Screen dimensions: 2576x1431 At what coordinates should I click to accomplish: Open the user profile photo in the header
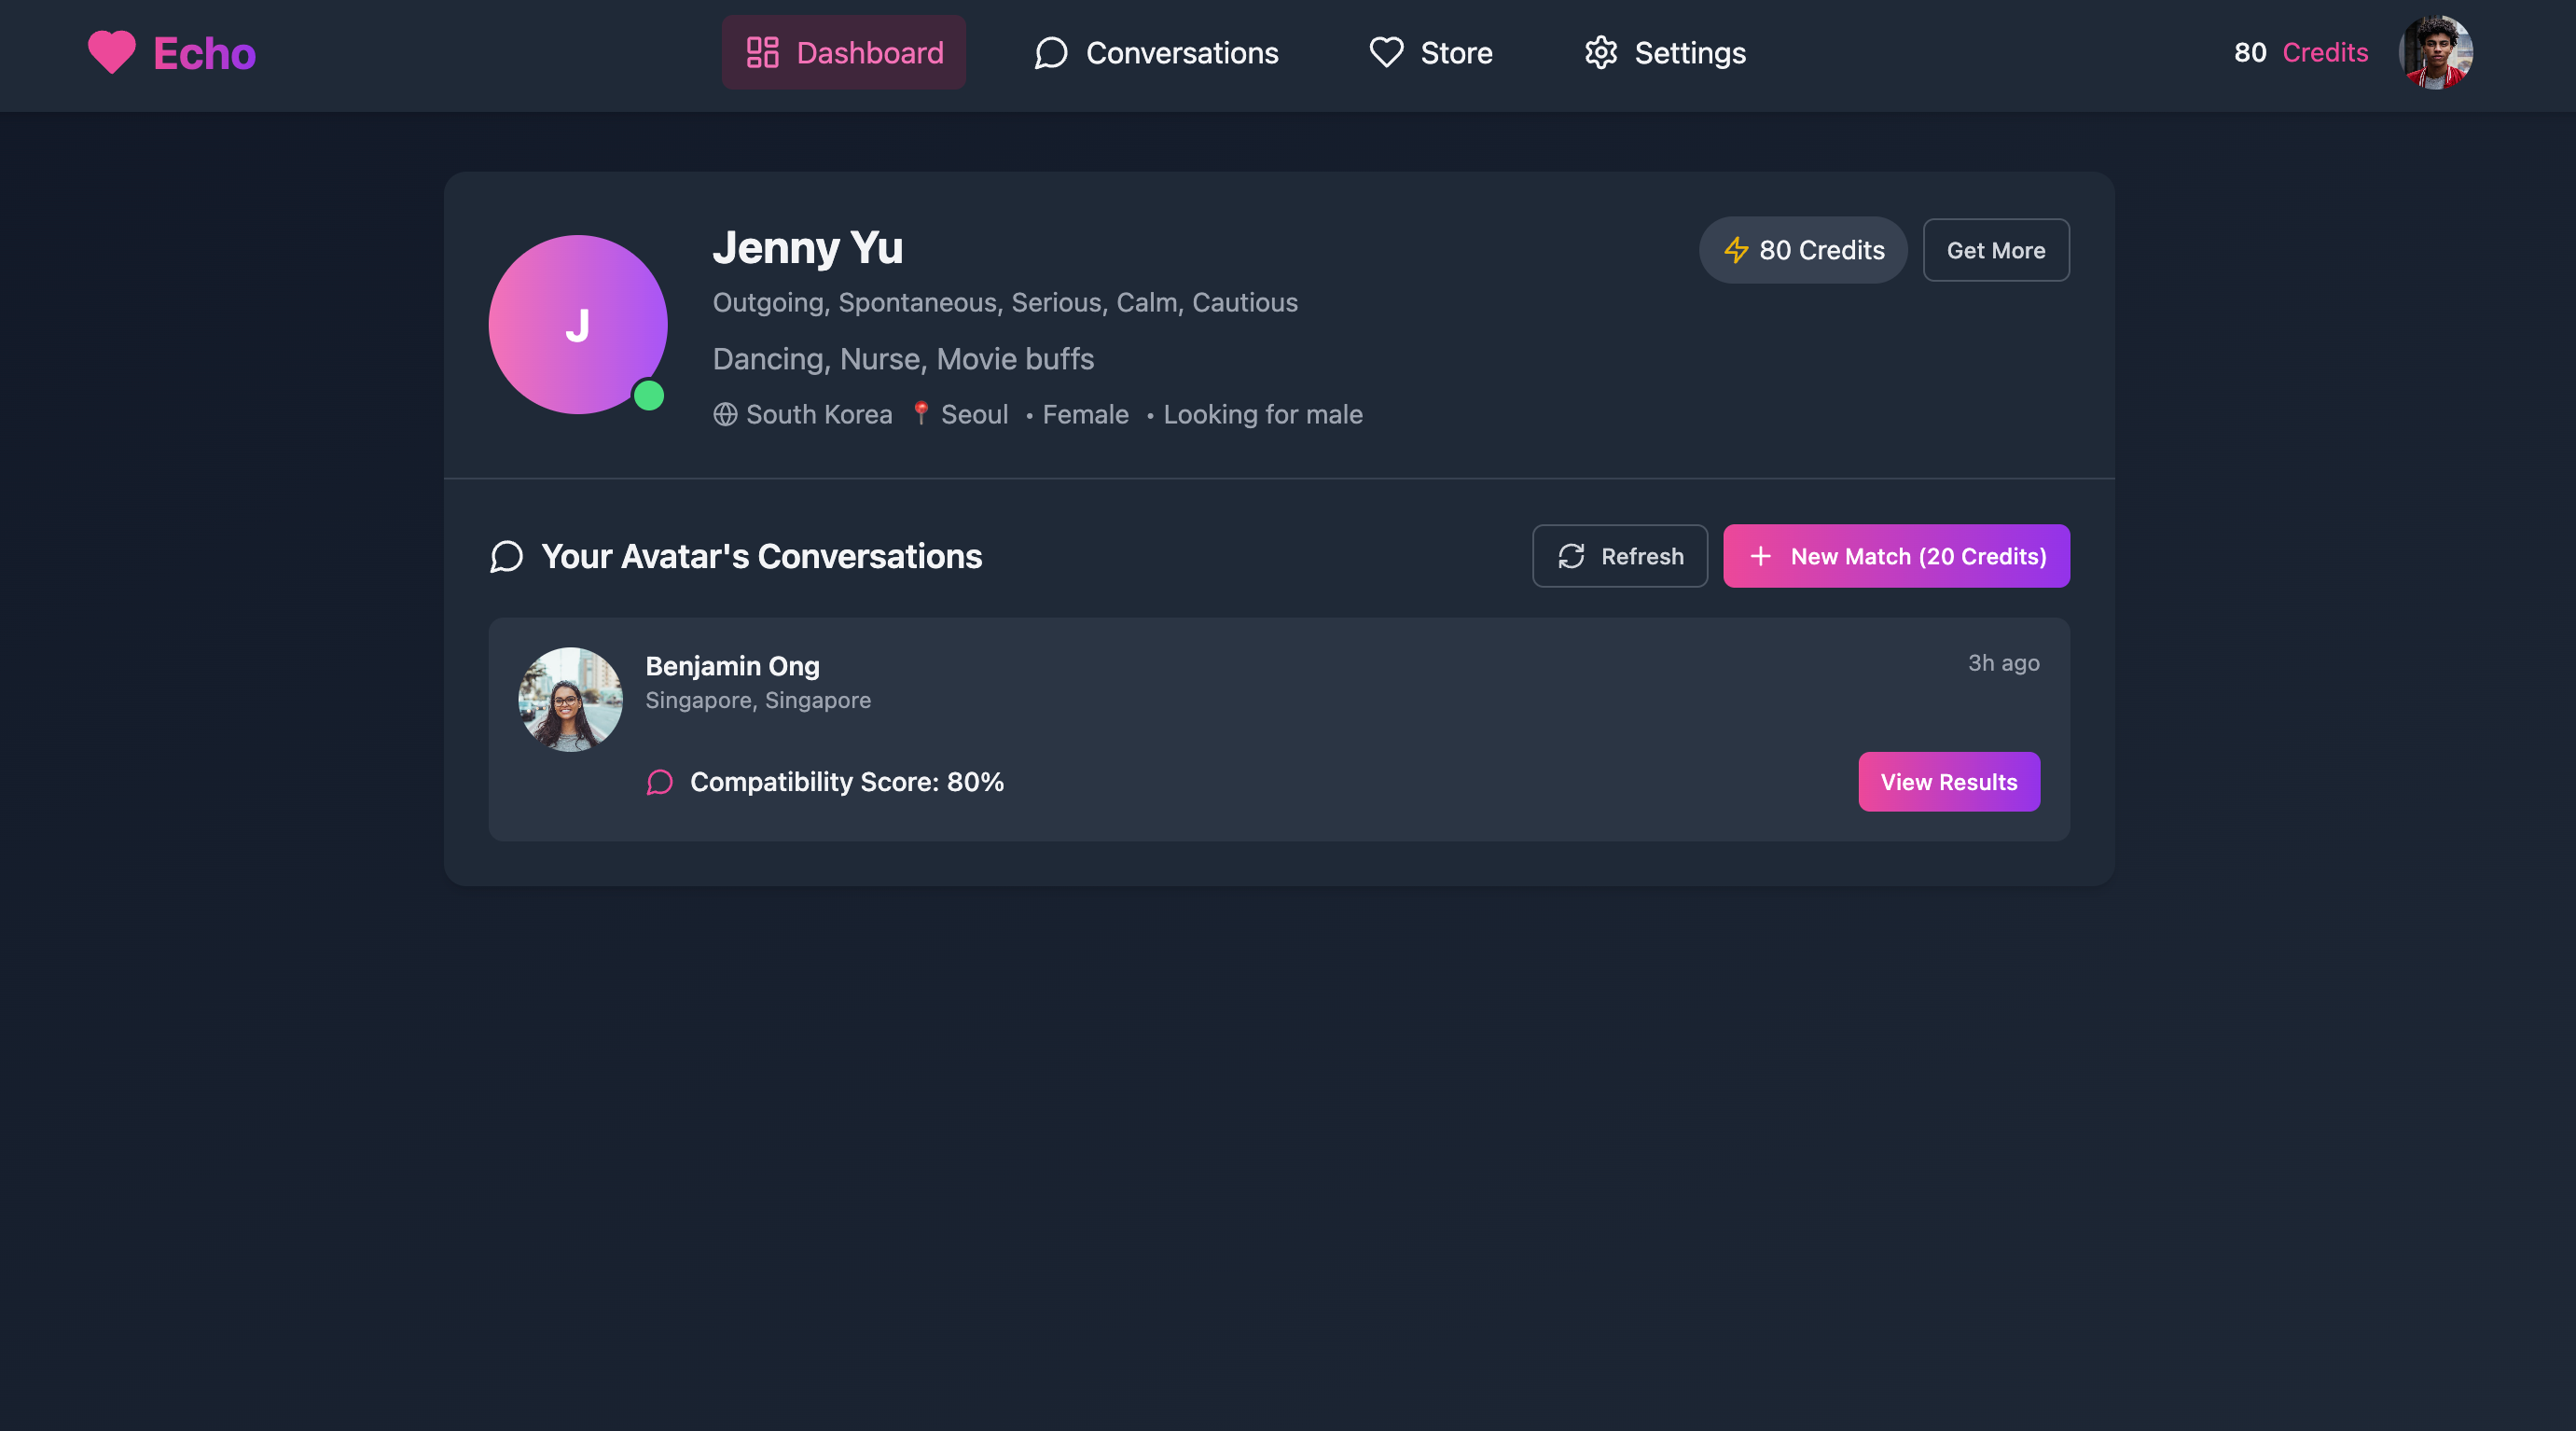[2435, 52]
